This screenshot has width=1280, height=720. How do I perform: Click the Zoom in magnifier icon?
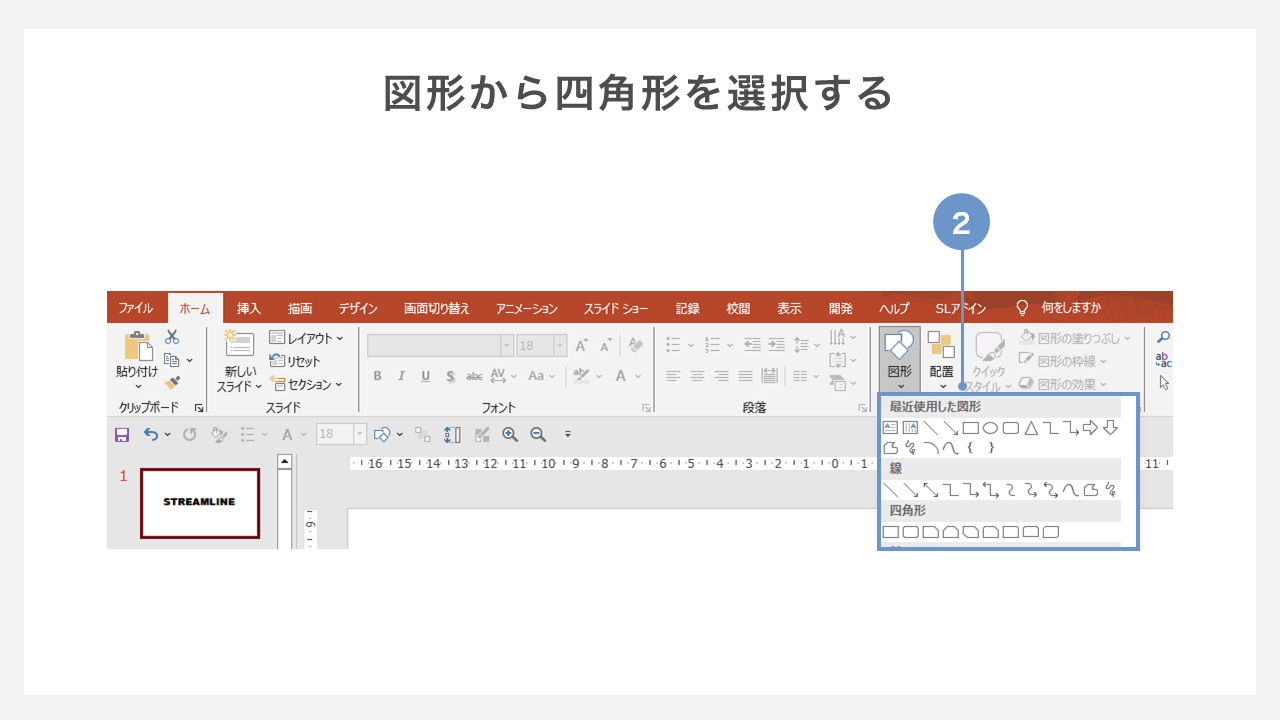pyautogui.click(x=510, y=434)
